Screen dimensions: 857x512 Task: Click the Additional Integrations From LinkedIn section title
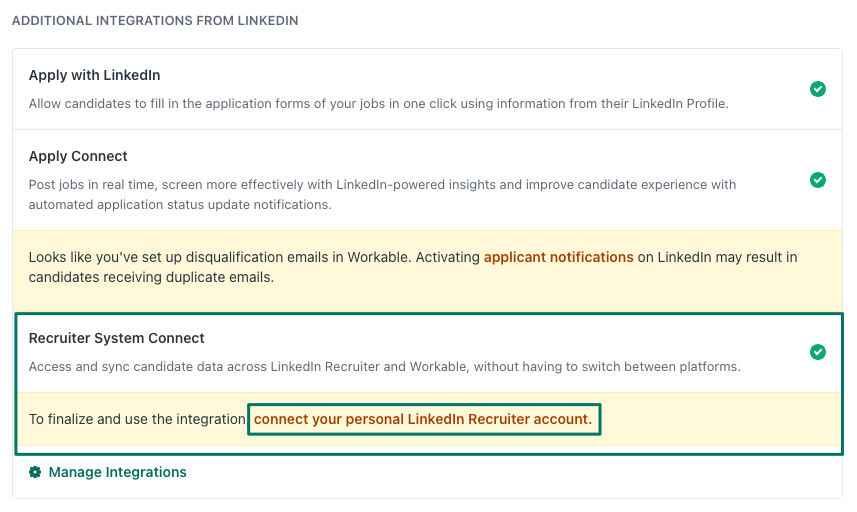(x=155, y=21)
